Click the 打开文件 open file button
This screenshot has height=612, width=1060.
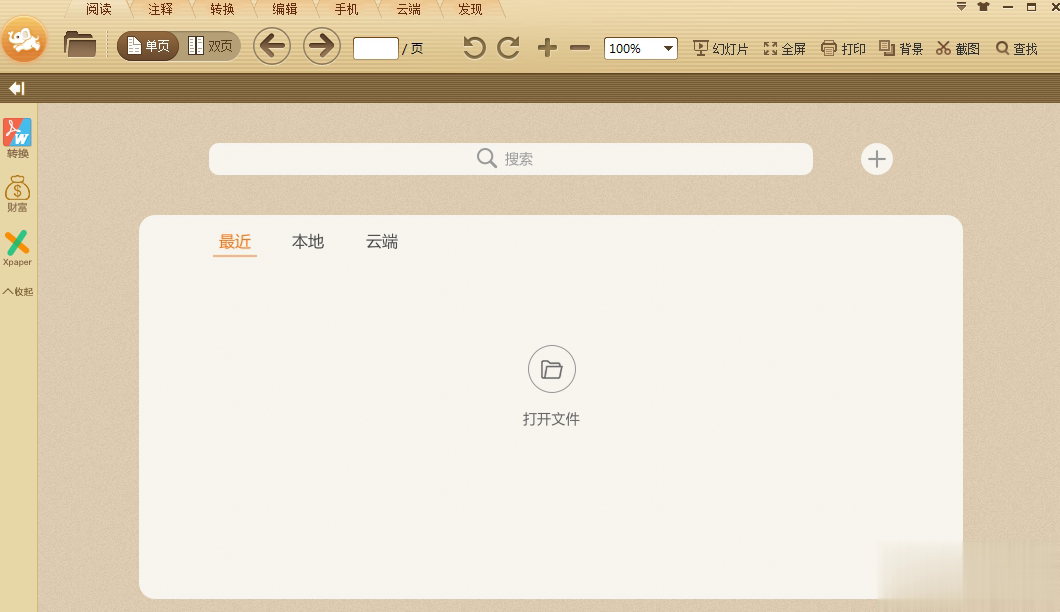point(551,385)
